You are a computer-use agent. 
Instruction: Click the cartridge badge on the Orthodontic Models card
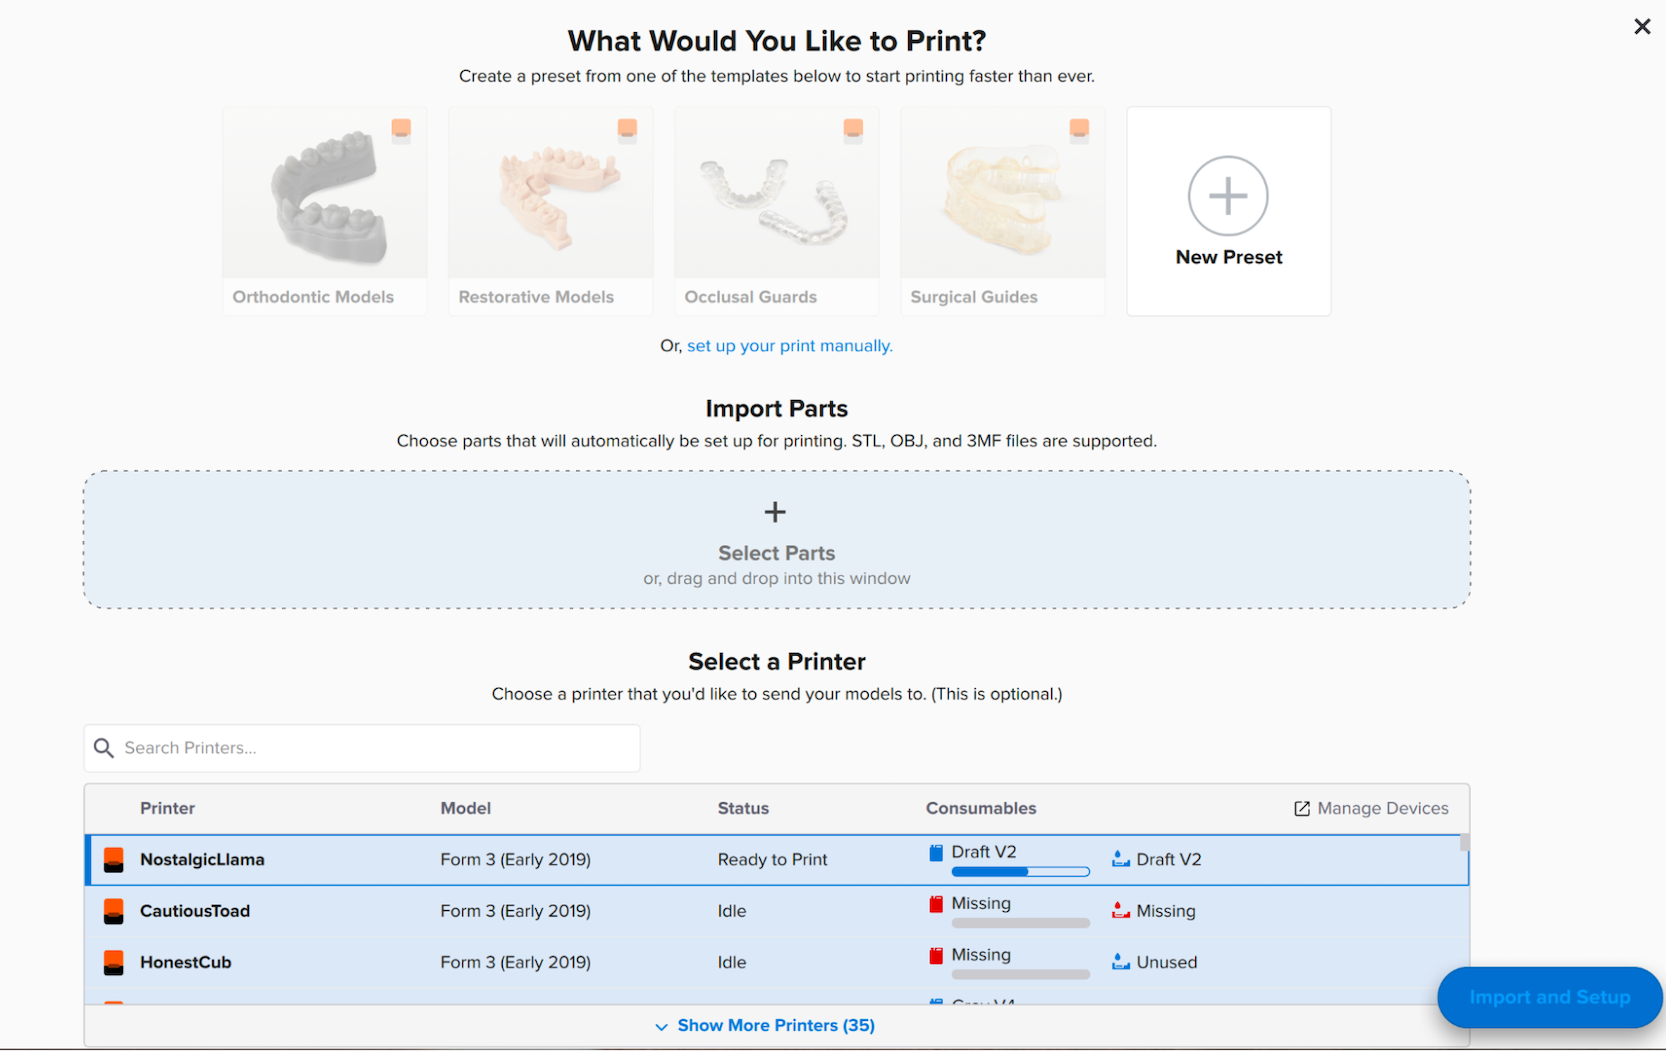click(x=402, y=128)
